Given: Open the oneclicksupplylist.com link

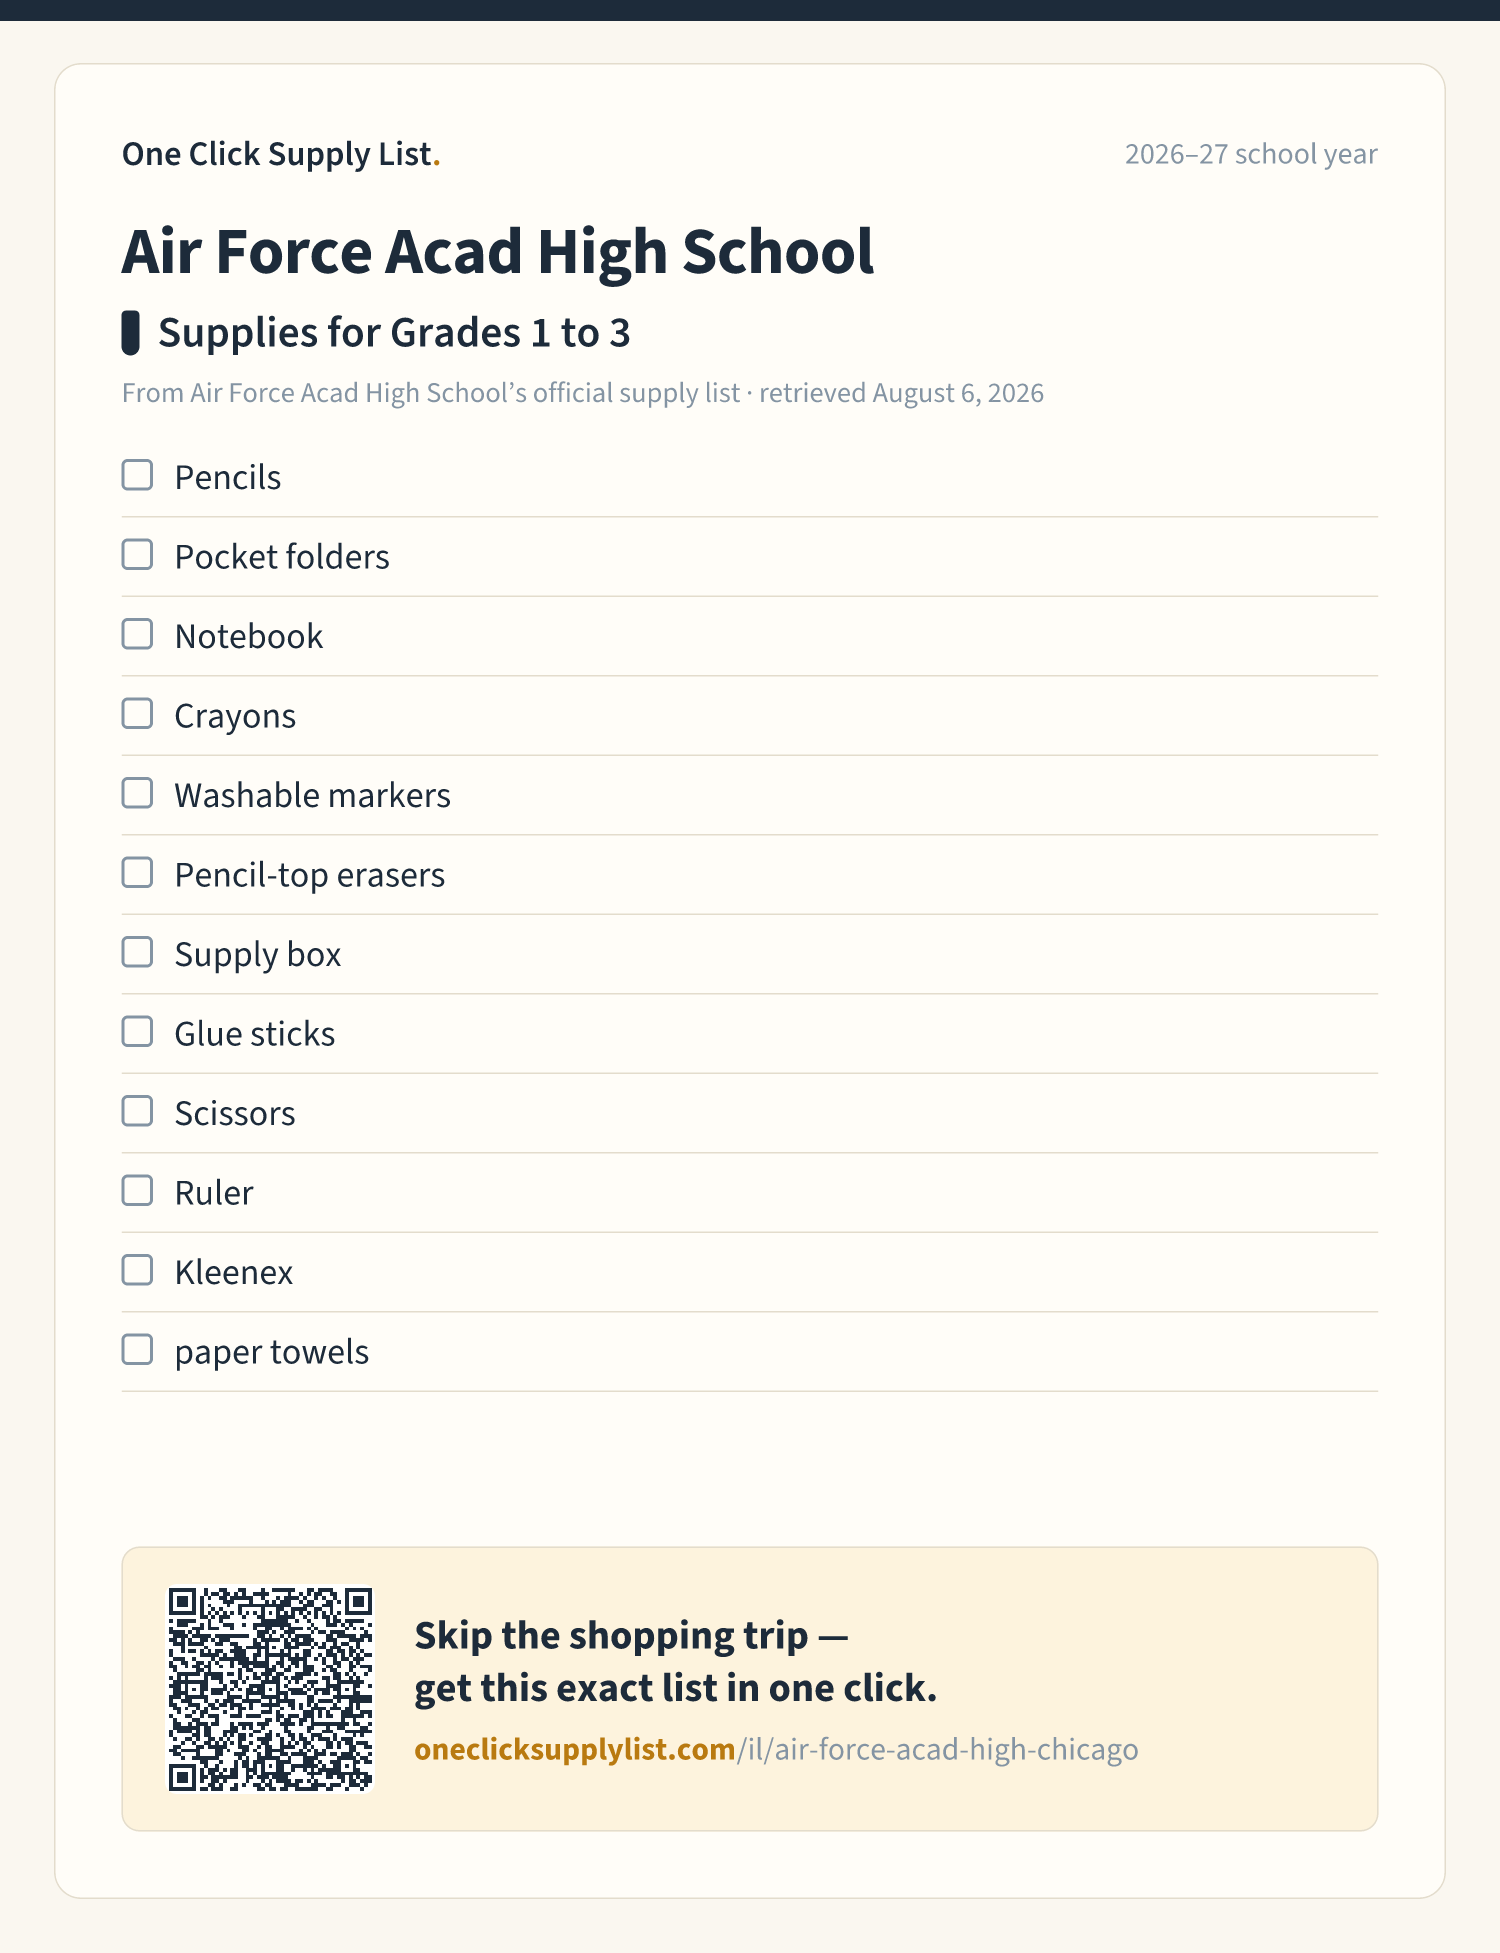Looking at the screenshot, I should (776, 1749).
